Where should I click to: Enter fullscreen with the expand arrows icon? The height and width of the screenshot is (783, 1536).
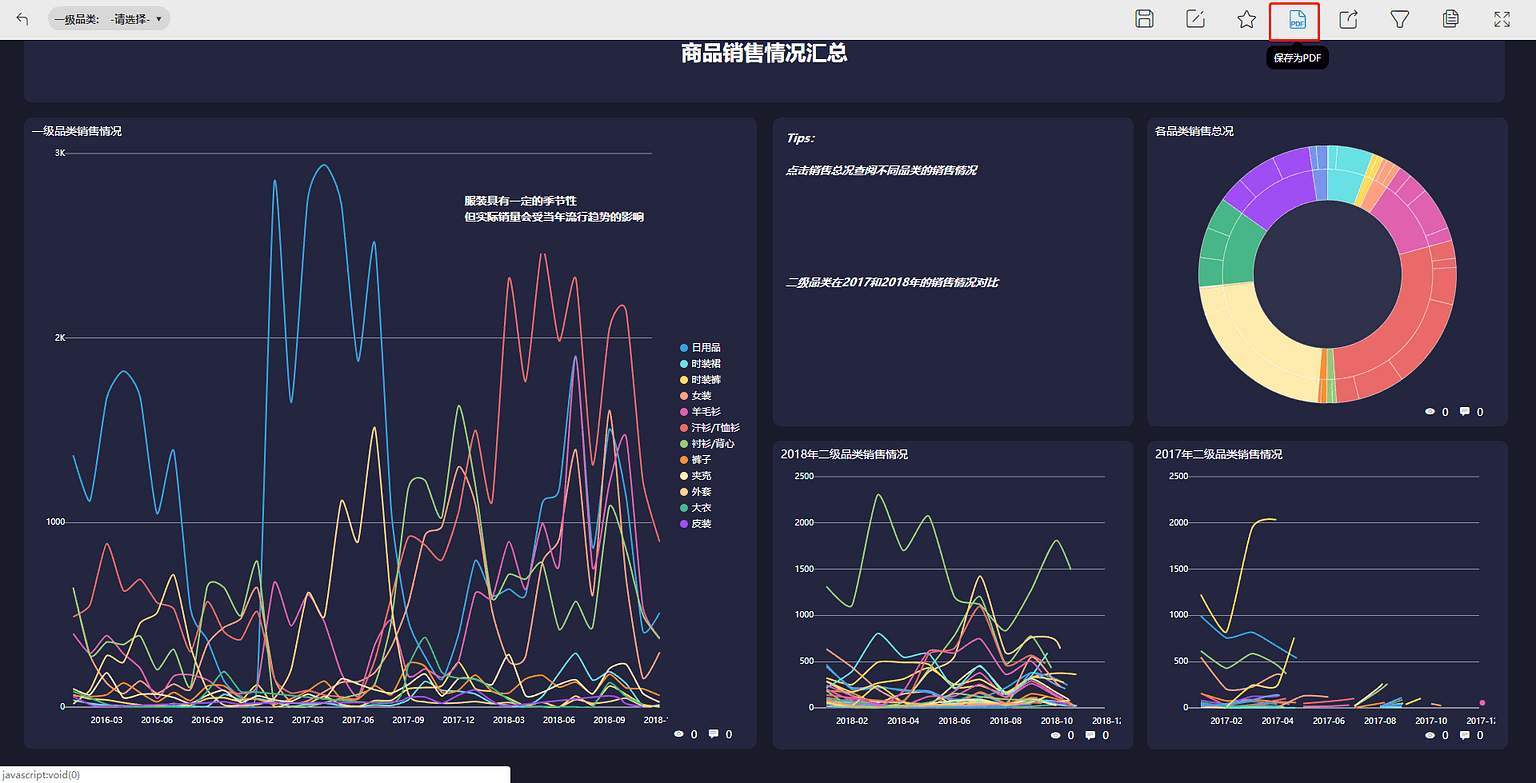1501,19
